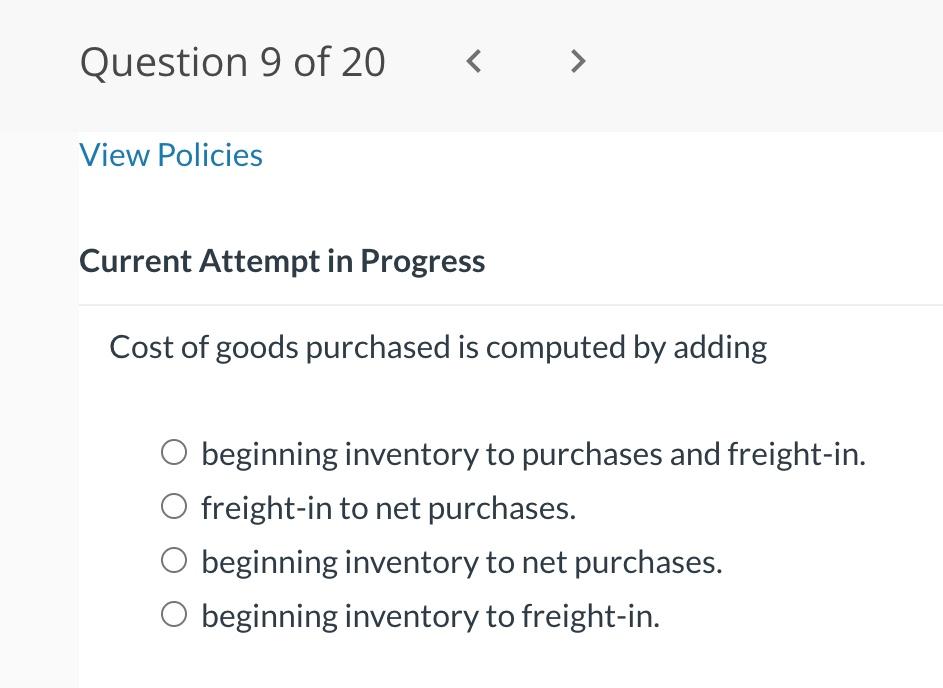Click the next-question arrow beside the header
Screen dimensions: 943x688
578,61
